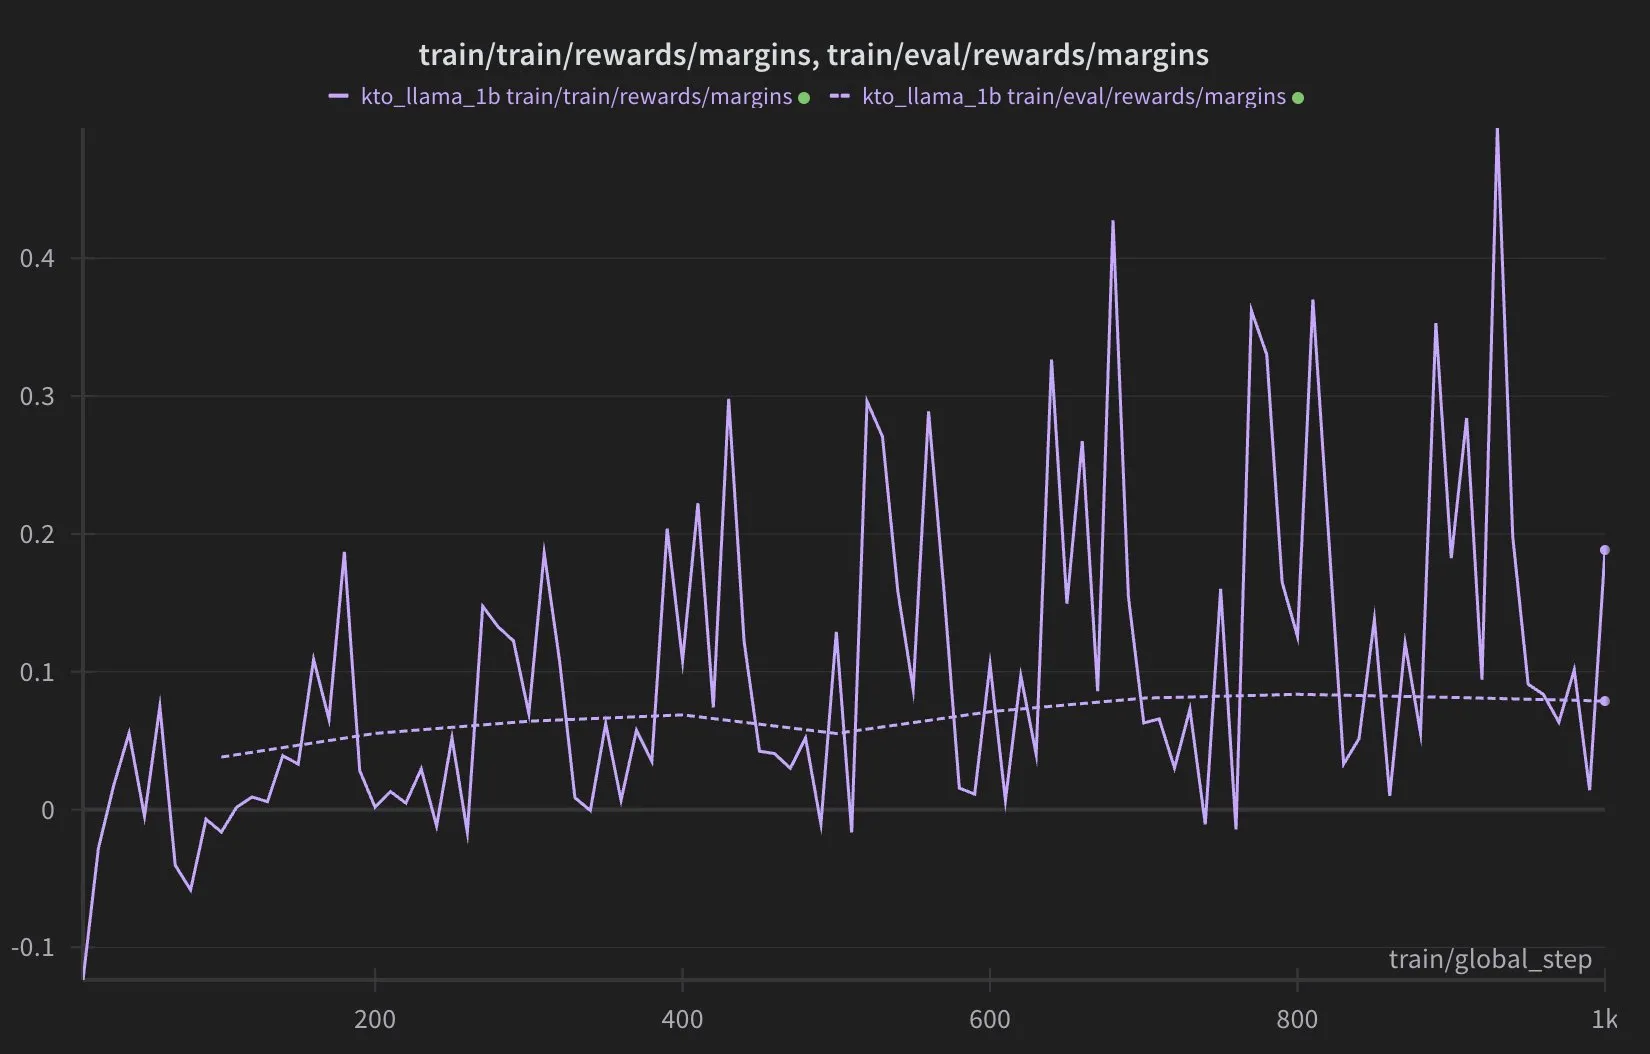Click the train/global_step axis label
This screenshot has height=1054, width=1650.
[x=1490, y=960]
